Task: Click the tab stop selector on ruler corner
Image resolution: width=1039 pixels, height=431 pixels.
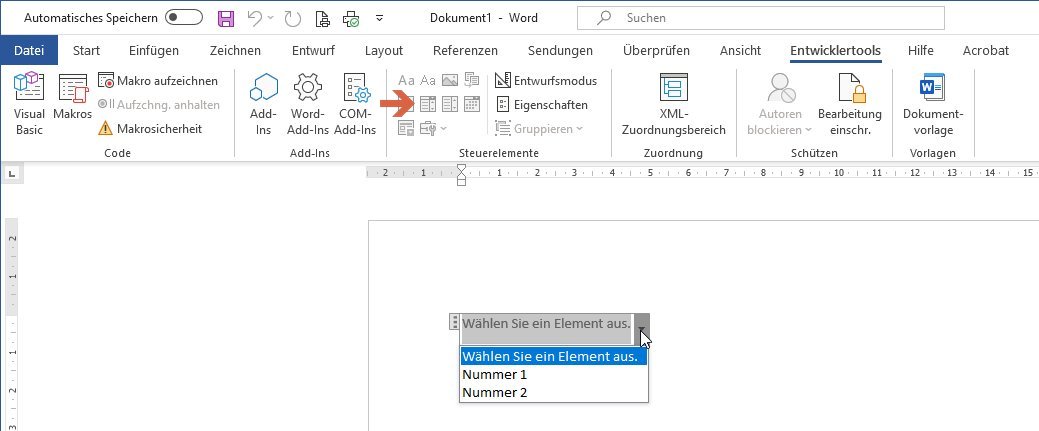Action: point(13,174)
